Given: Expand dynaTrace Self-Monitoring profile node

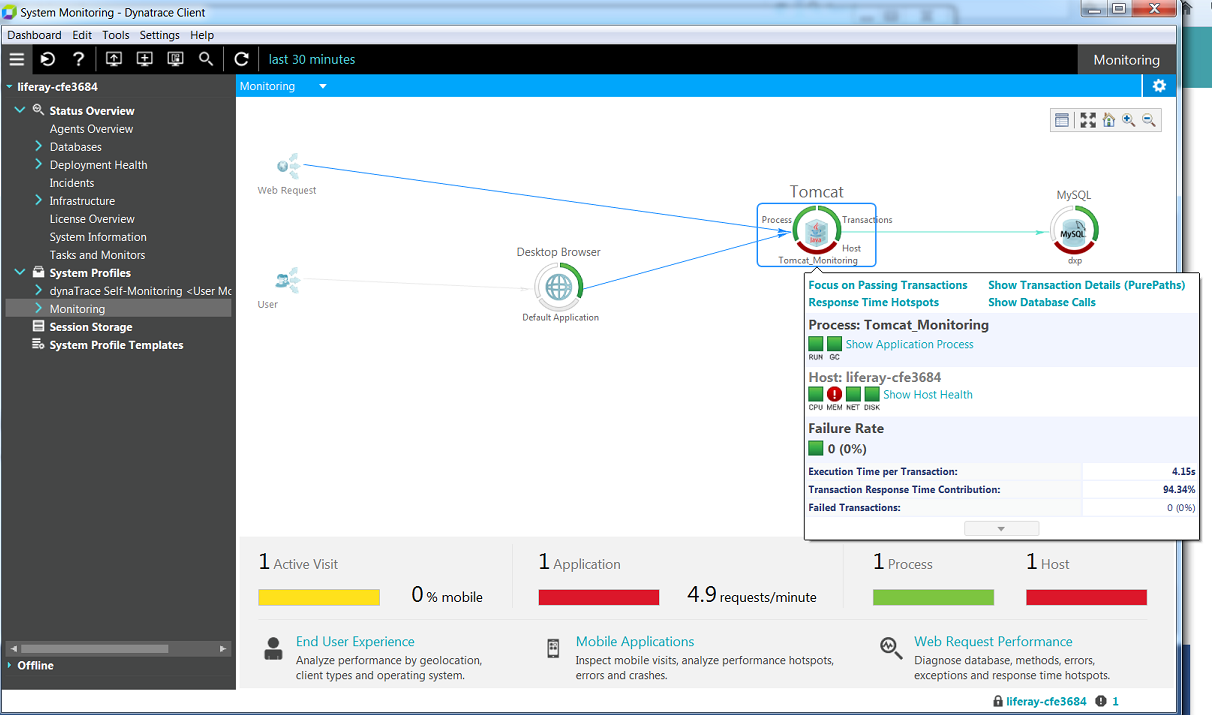Looking at the screenshot, I should (x=38, y=290).
